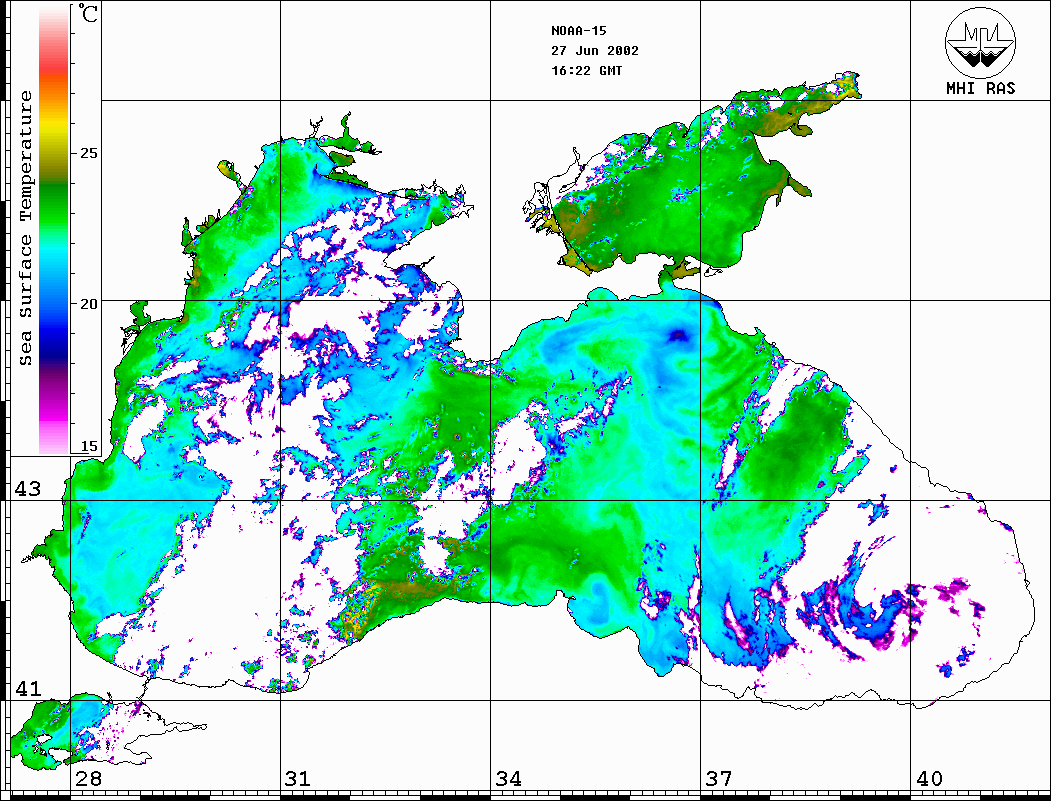Click the '27 Jun 2002' date text
This screenshot has width=1051, height=801.
point(595,51)
